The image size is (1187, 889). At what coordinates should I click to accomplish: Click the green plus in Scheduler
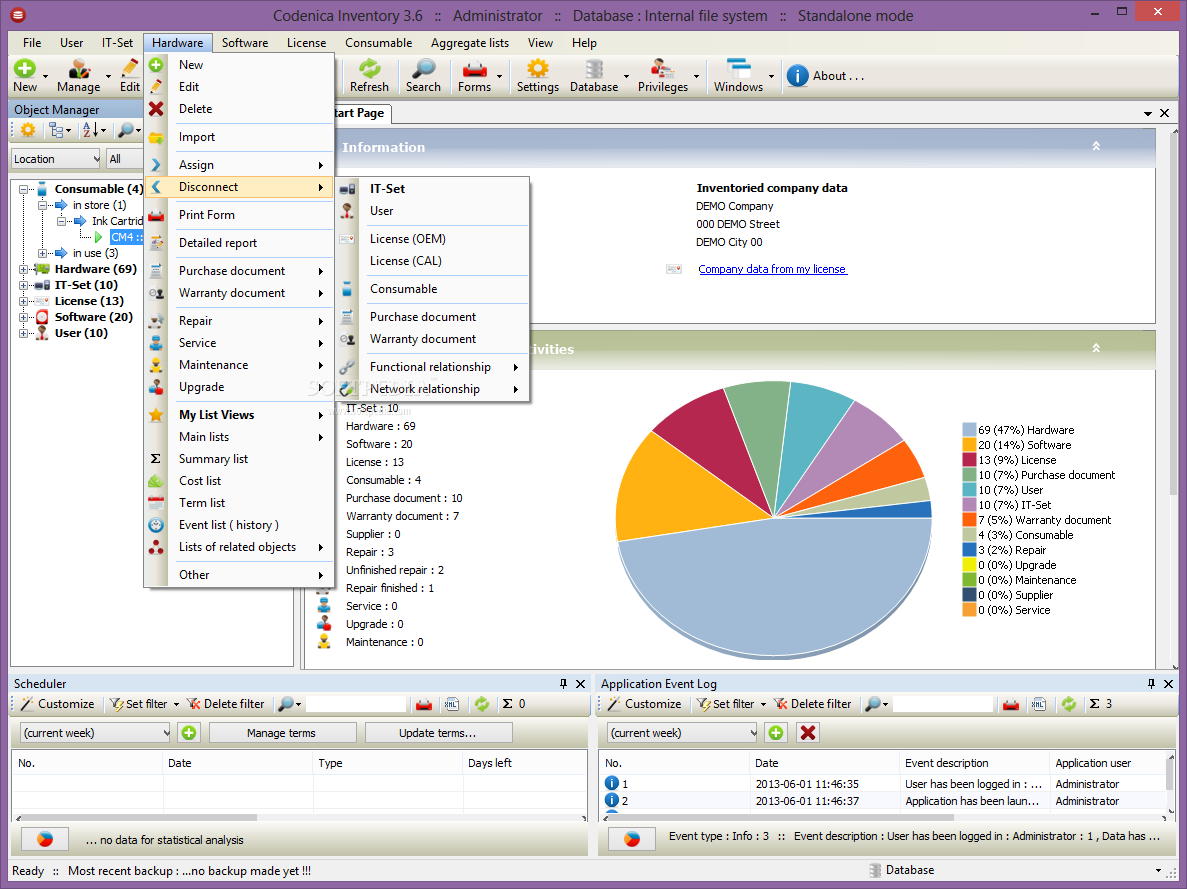(189, 733)
